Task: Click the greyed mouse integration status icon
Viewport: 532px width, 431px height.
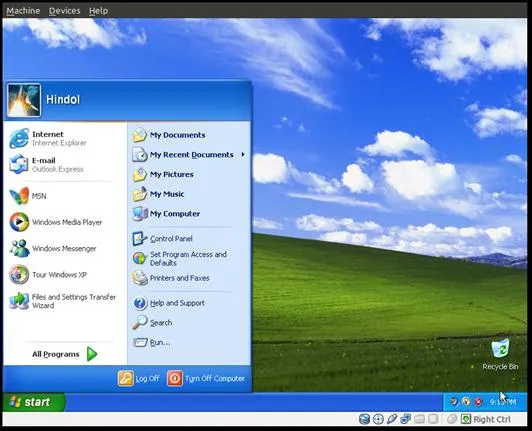Action: click(x=452, y=419)
